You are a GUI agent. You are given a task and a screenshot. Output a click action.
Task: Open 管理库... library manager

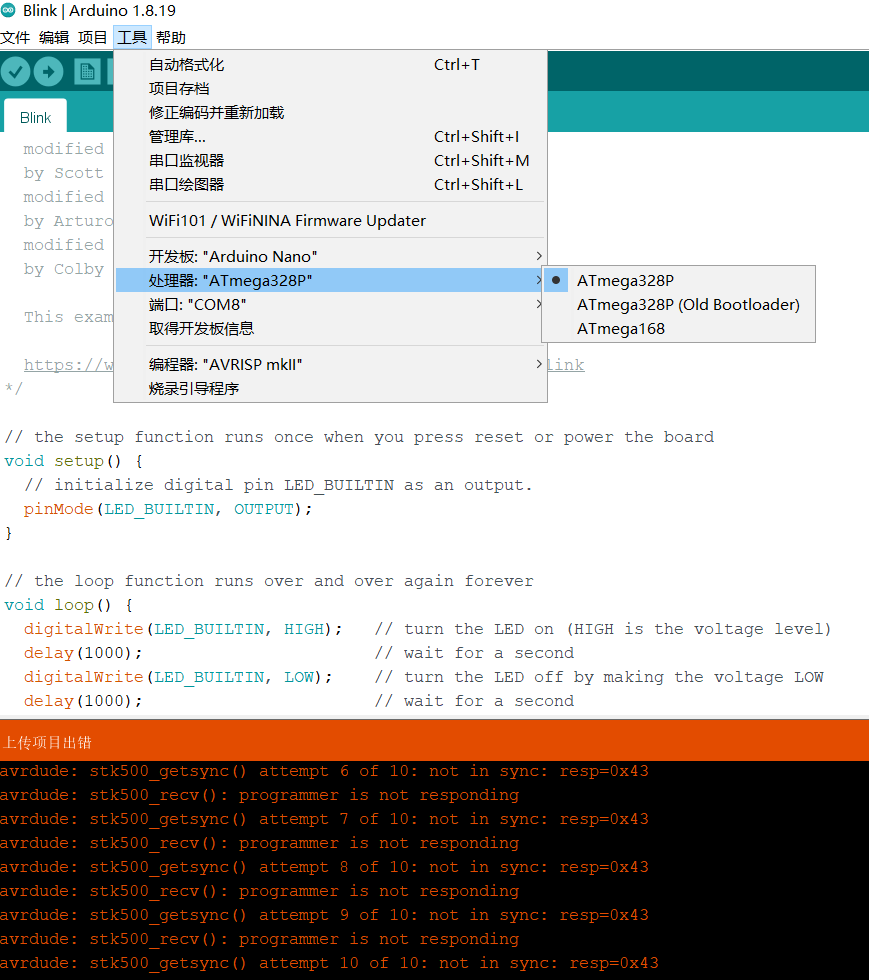(x=330, y=137)
